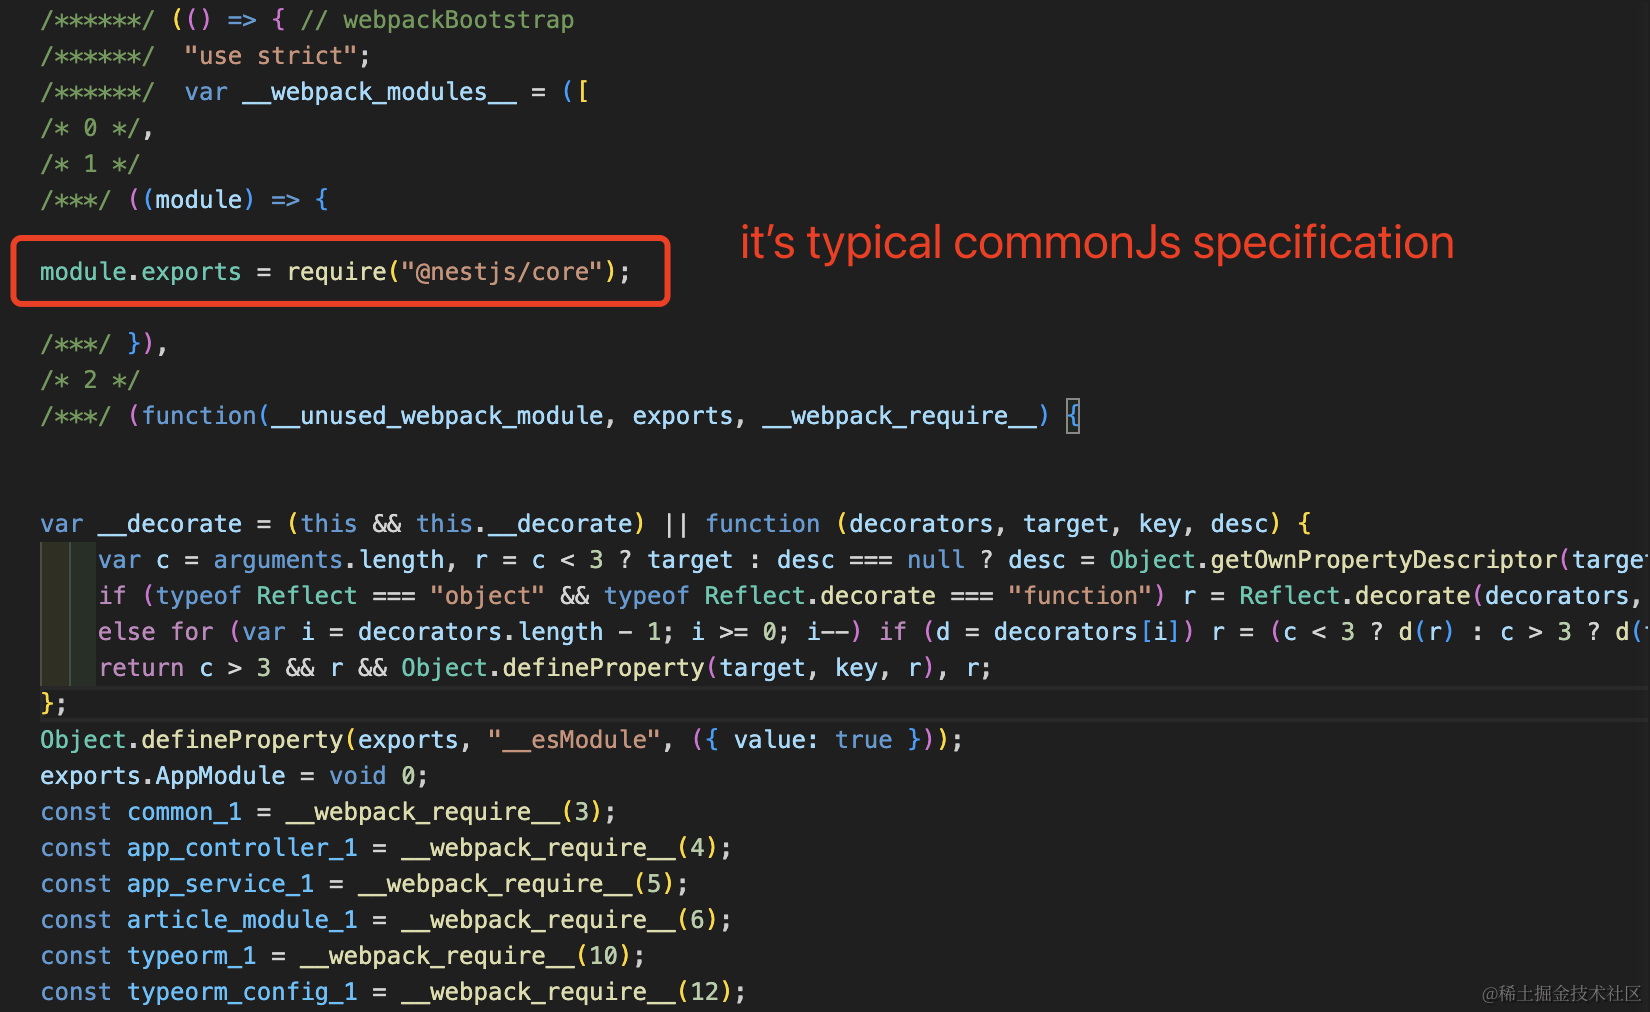Screen dimensions: 1650x1012
Task: Click the return c > 3 line
Action: click(544, 668)
